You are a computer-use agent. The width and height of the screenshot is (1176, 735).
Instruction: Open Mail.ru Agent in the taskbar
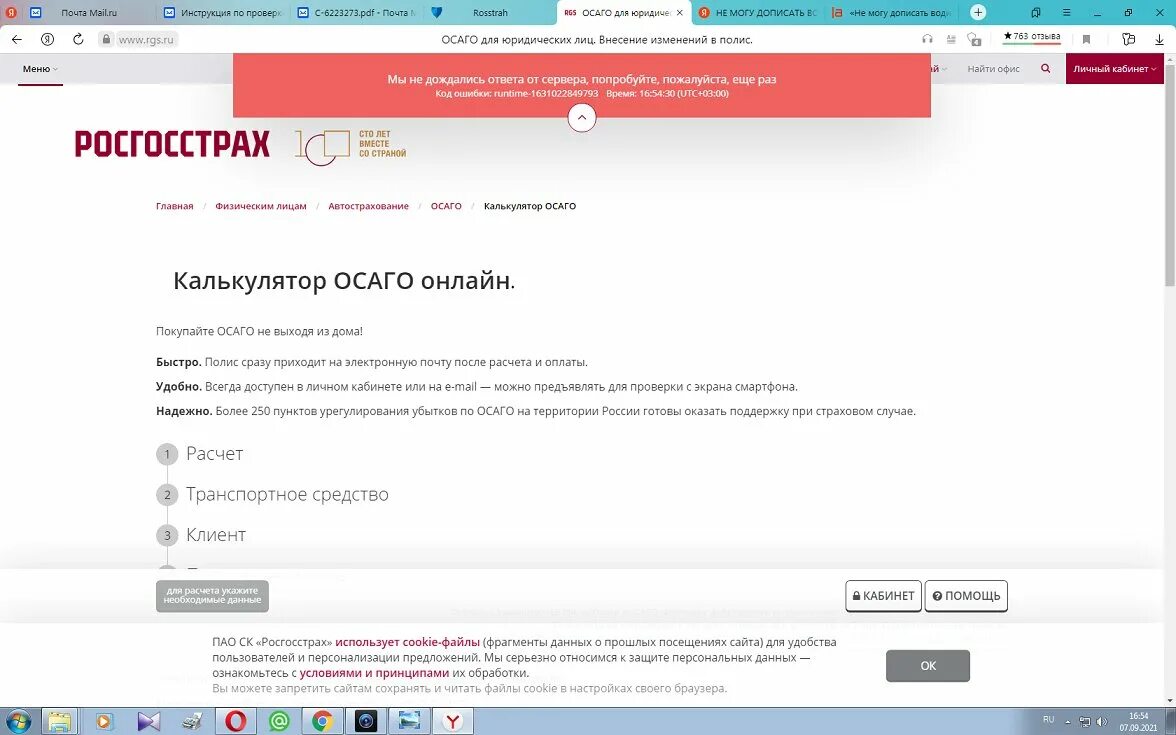(279, 722)
